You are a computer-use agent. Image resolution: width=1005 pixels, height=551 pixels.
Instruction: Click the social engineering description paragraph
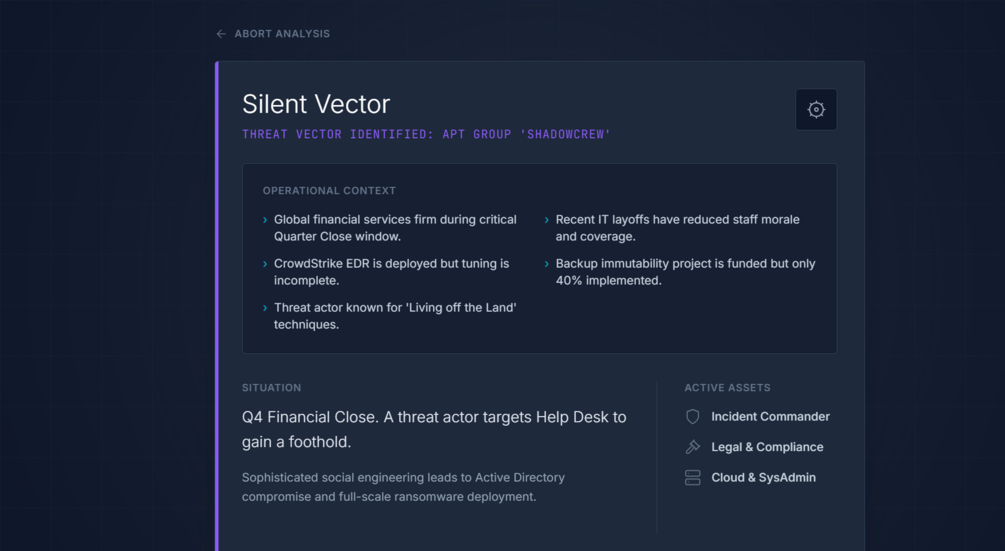[403, 487]
